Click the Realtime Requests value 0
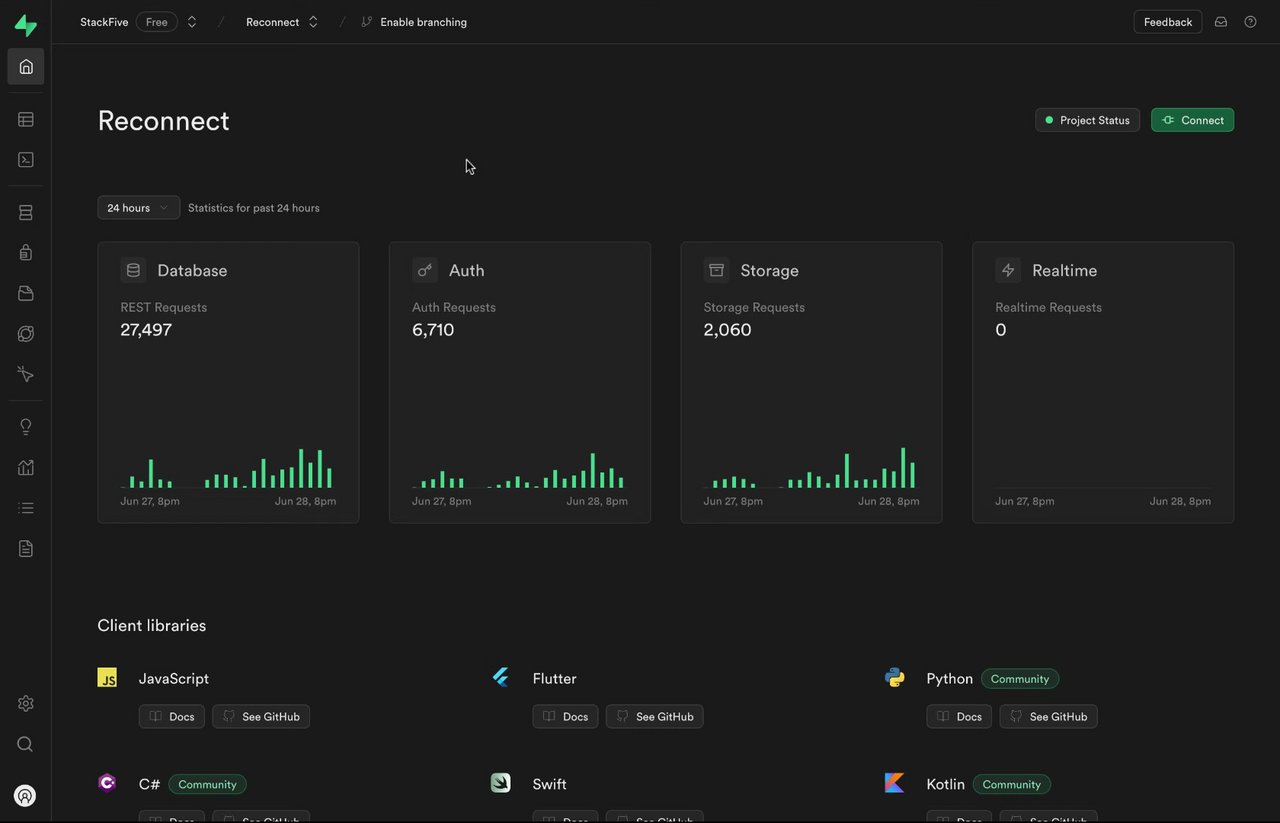 click(x=1001, y=330)
